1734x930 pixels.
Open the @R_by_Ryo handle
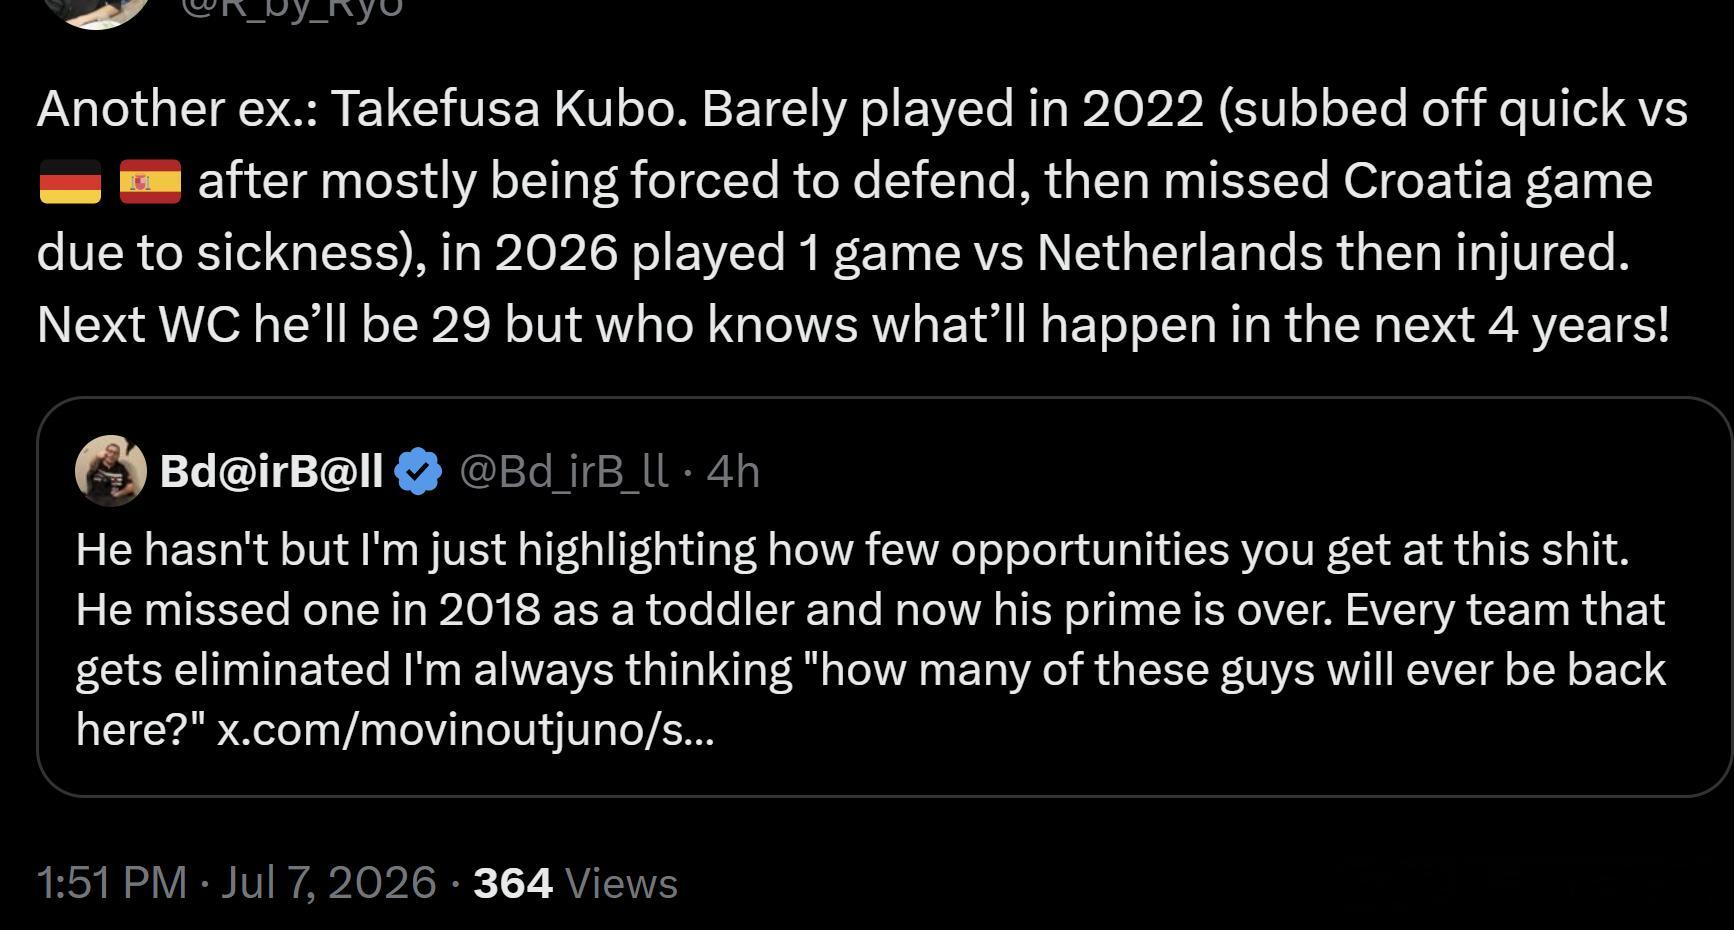(x=292, y=8)
